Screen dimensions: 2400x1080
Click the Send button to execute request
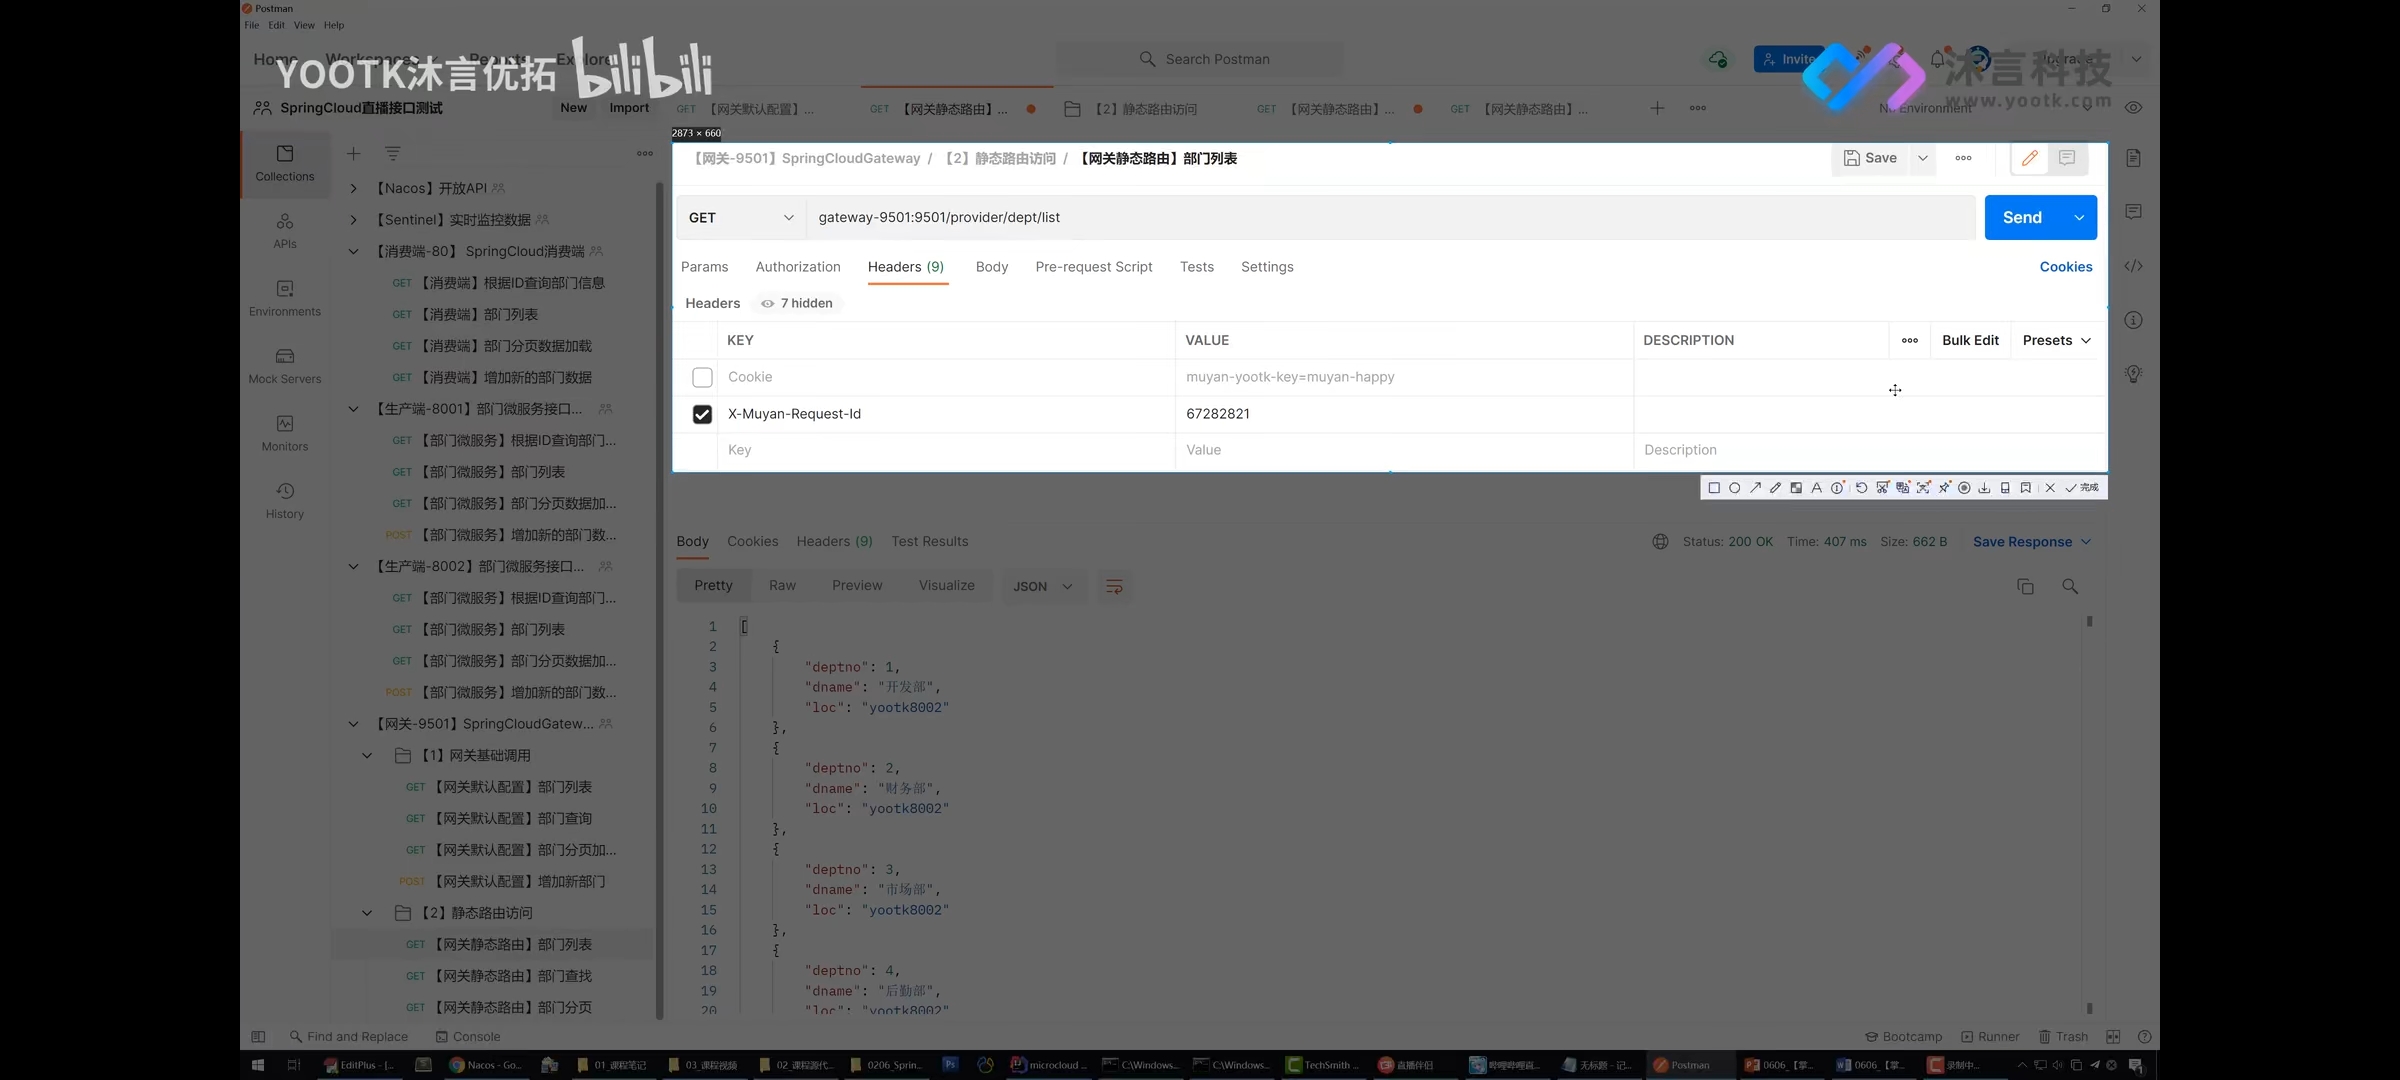[2022, 217]
